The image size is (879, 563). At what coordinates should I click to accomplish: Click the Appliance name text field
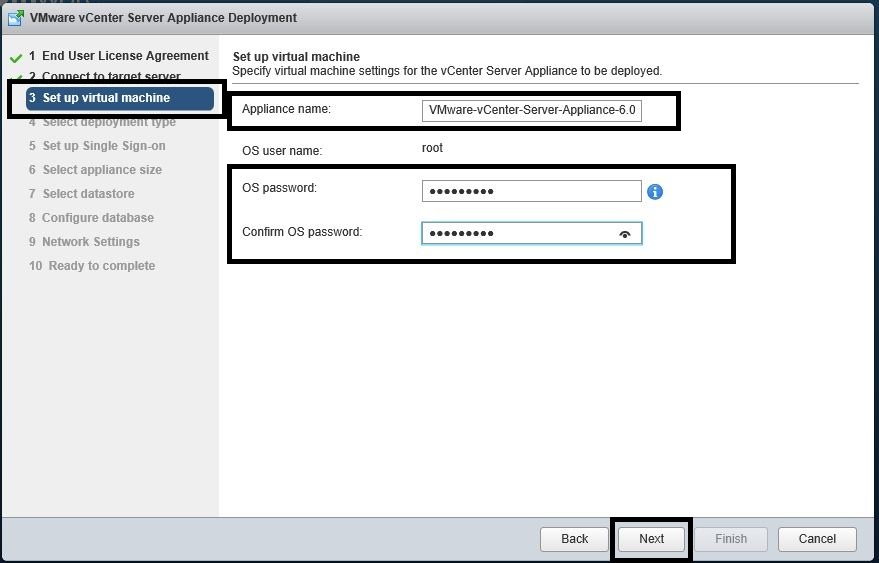tap(531, 110)
